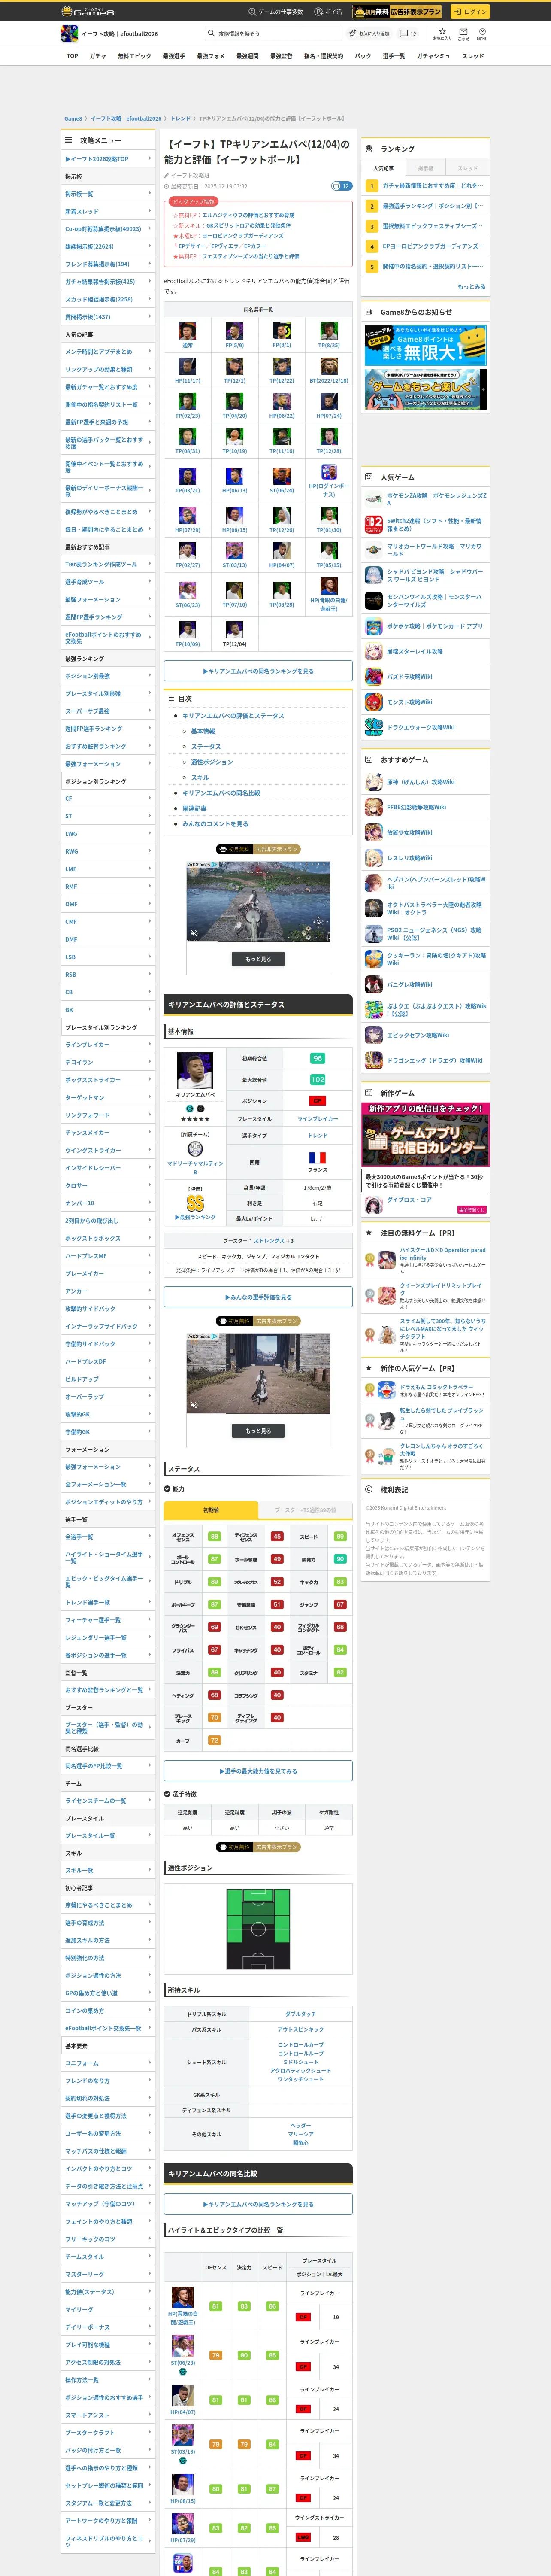Open the お気に入り star icon in header
Screen dimensions: 551x2576
coord(442,31)
